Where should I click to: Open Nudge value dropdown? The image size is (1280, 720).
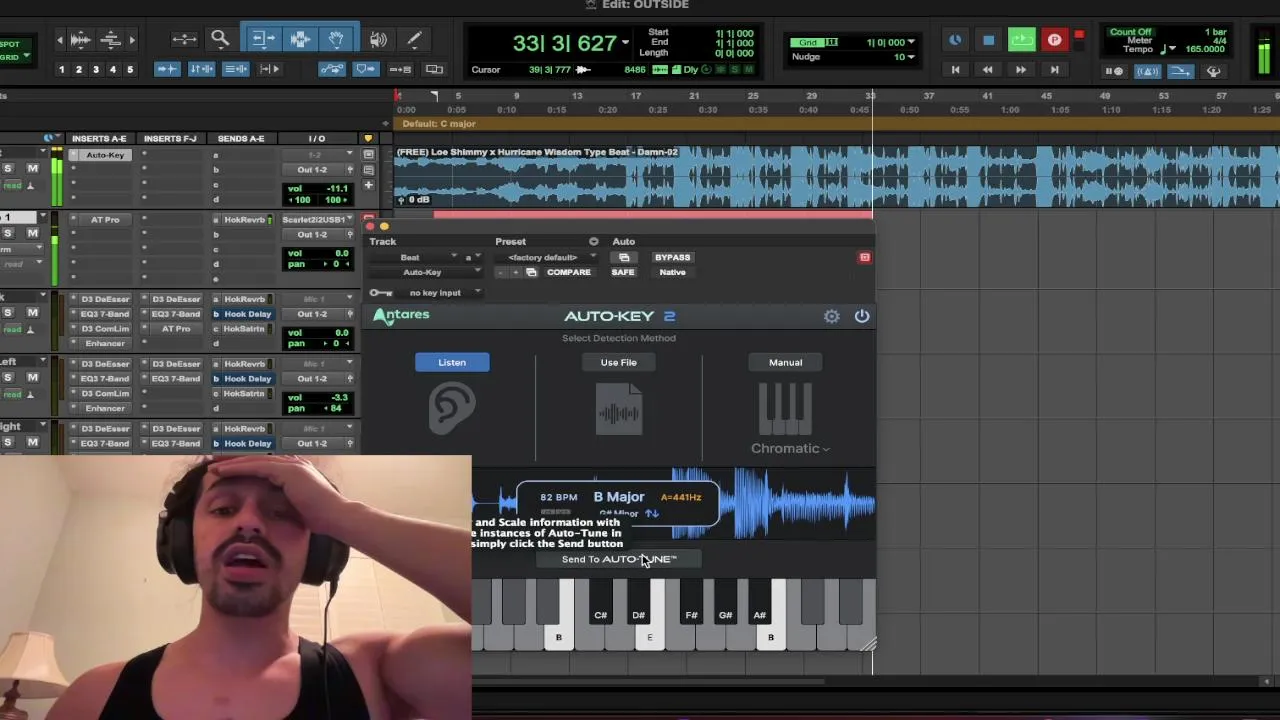click(911, 57)
